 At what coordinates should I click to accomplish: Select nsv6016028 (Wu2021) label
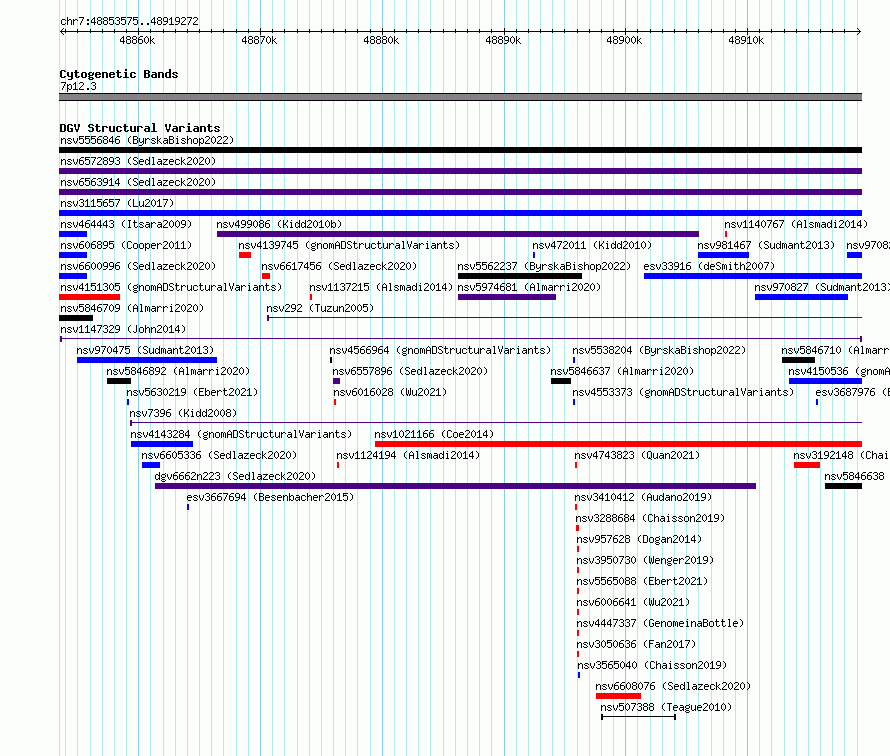pyautogui.click(x=390, y=392)
